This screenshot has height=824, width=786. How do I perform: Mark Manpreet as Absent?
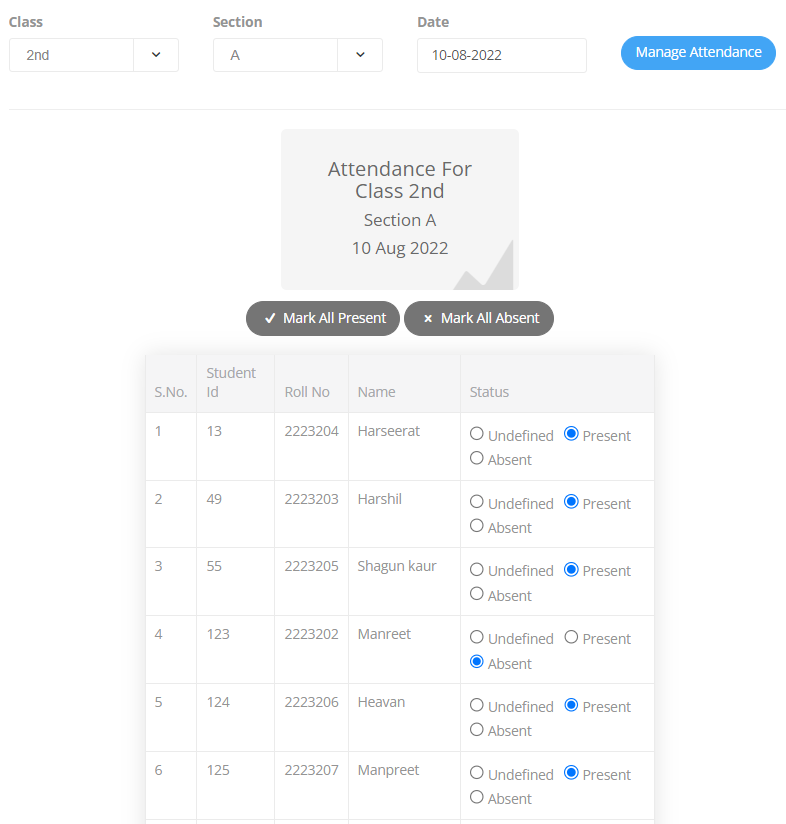pos(477,797)
